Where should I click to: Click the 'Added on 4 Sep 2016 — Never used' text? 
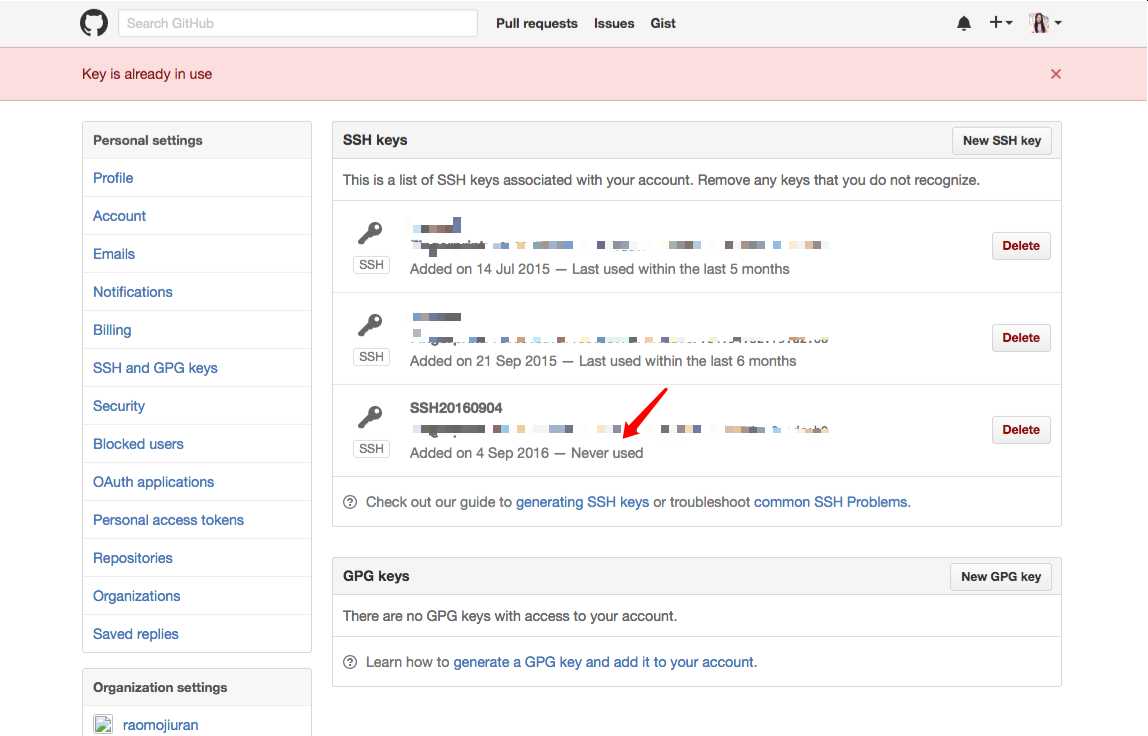[x=526, y=453]
